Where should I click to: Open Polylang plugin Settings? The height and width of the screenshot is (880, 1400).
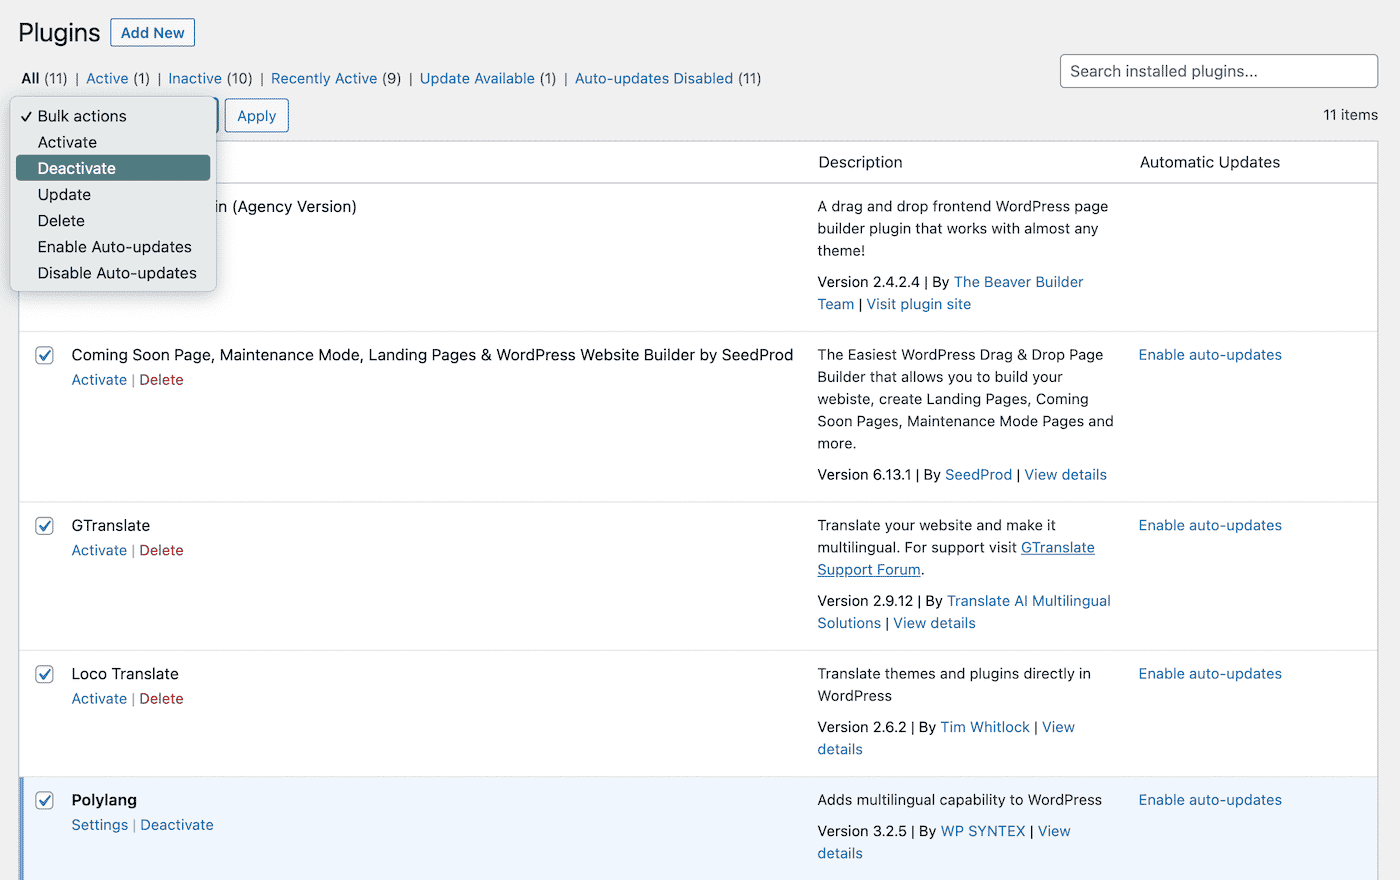click(x=99, y=824)
